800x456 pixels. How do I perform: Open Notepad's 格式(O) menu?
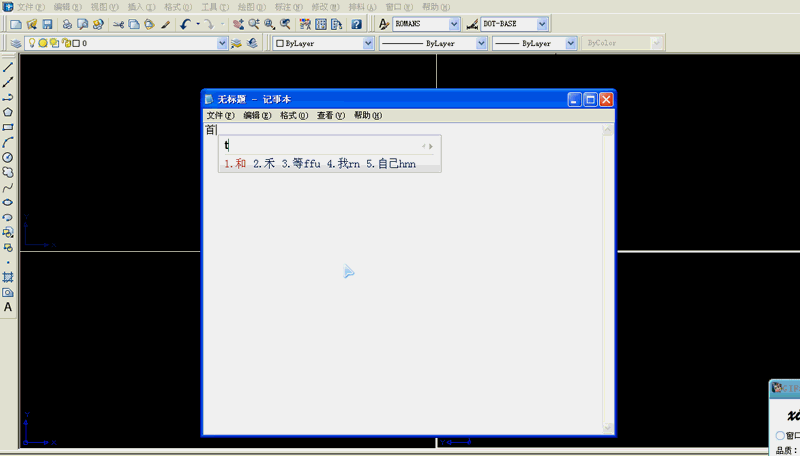(x=294, y=116)
